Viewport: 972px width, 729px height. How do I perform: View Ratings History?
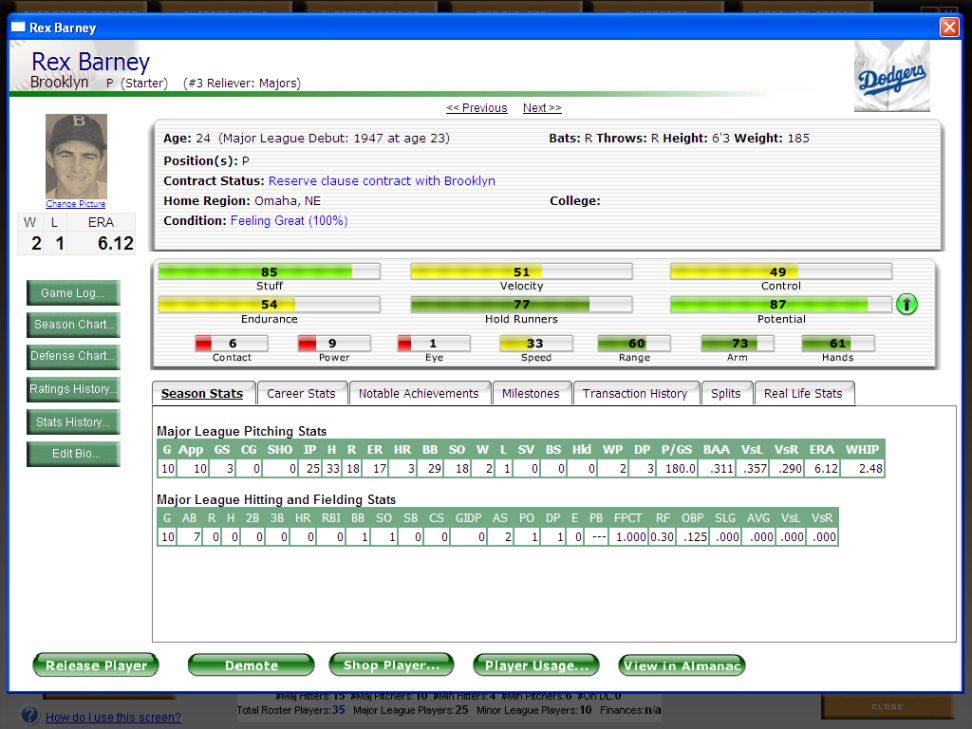point(73,389)
